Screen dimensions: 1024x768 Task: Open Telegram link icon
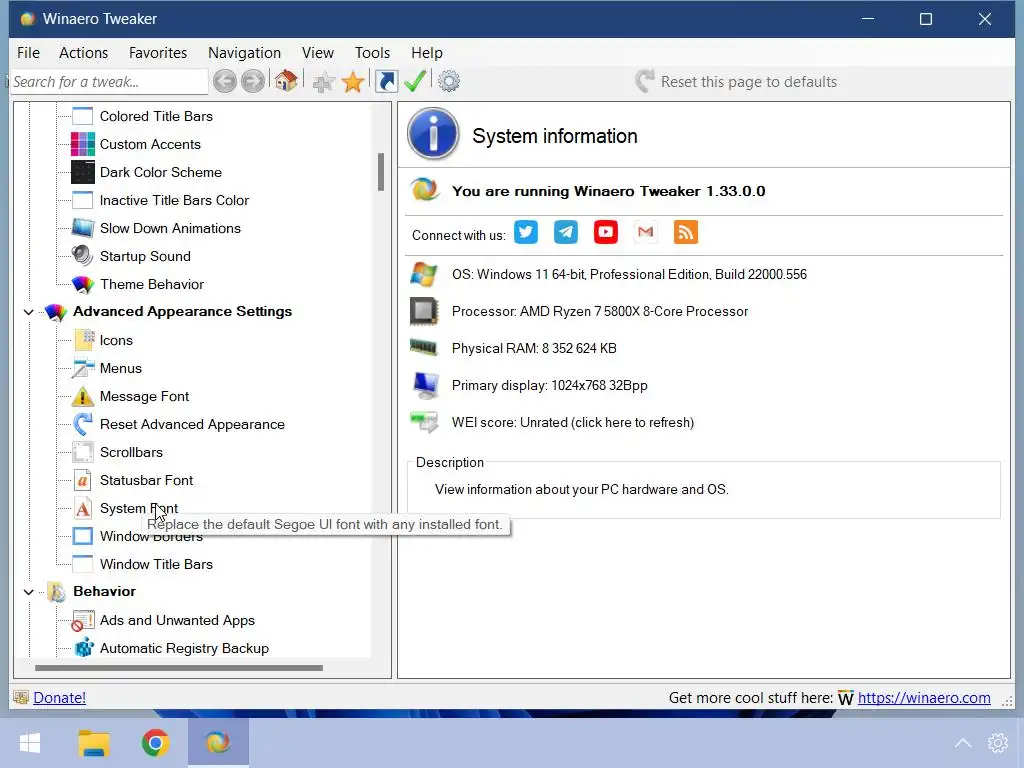(566, 232)
